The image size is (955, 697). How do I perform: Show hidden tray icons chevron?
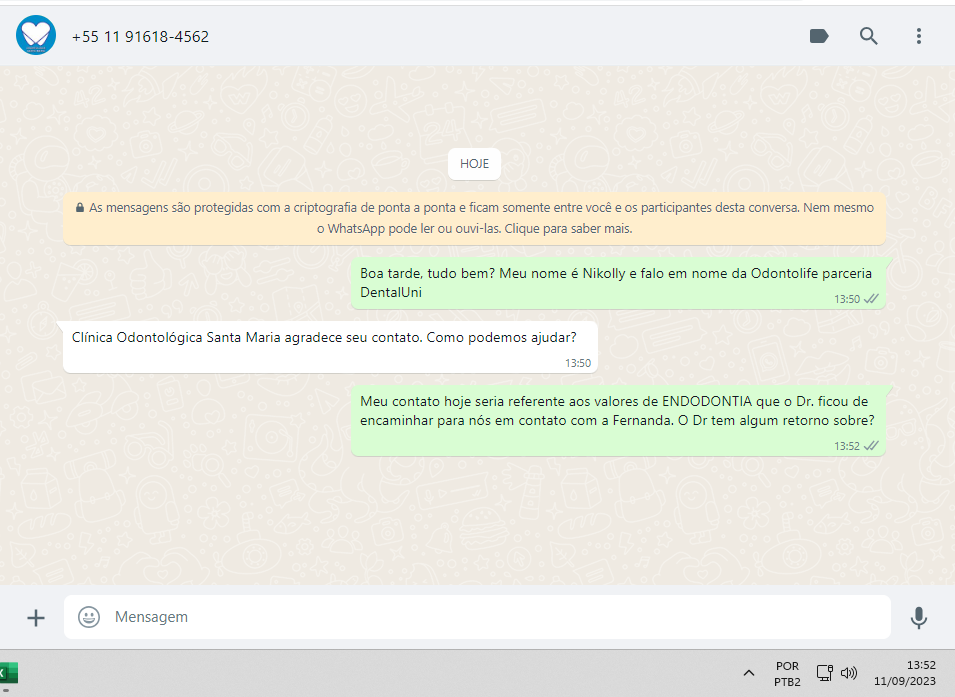click(749, 673)
